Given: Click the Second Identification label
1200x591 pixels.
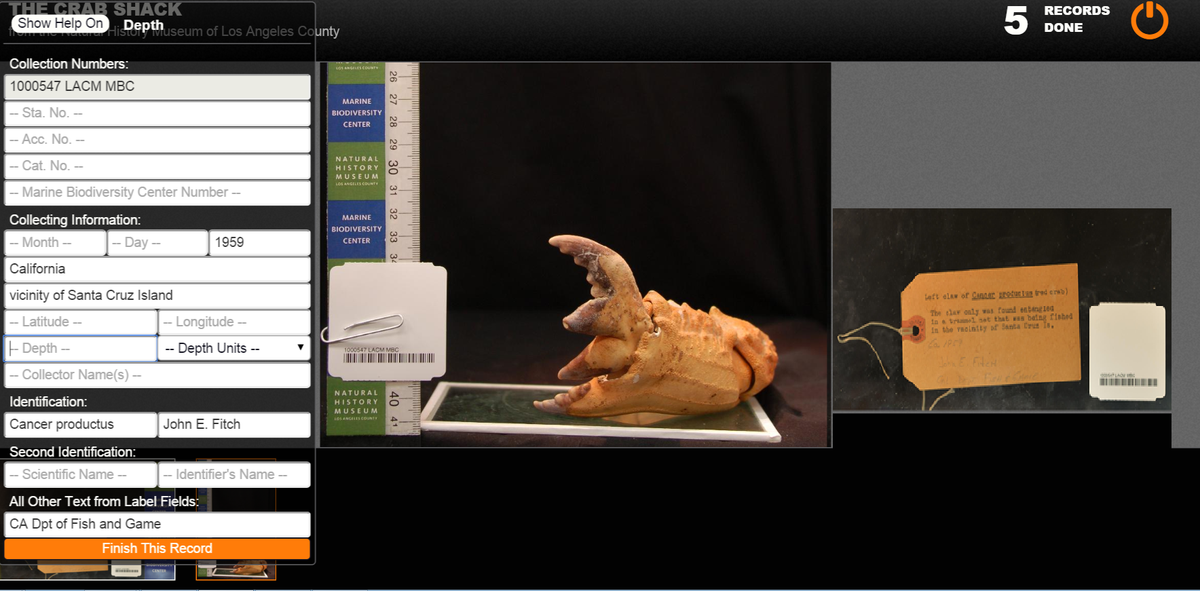Looking at the screenshot, I should point(72,452).
